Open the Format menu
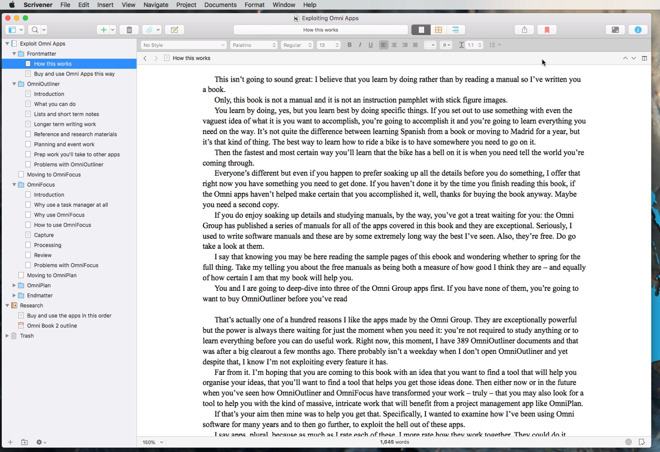Image resolution: width=660 pixels, height=452 pixels. 254,5
